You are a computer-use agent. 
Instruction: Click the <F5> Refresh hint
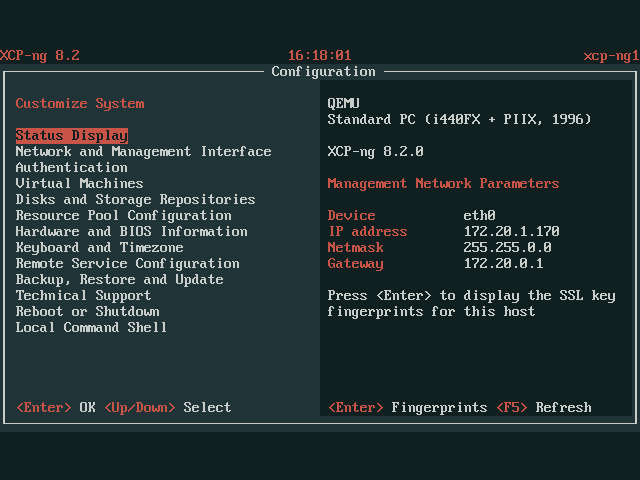coord(544,407)
